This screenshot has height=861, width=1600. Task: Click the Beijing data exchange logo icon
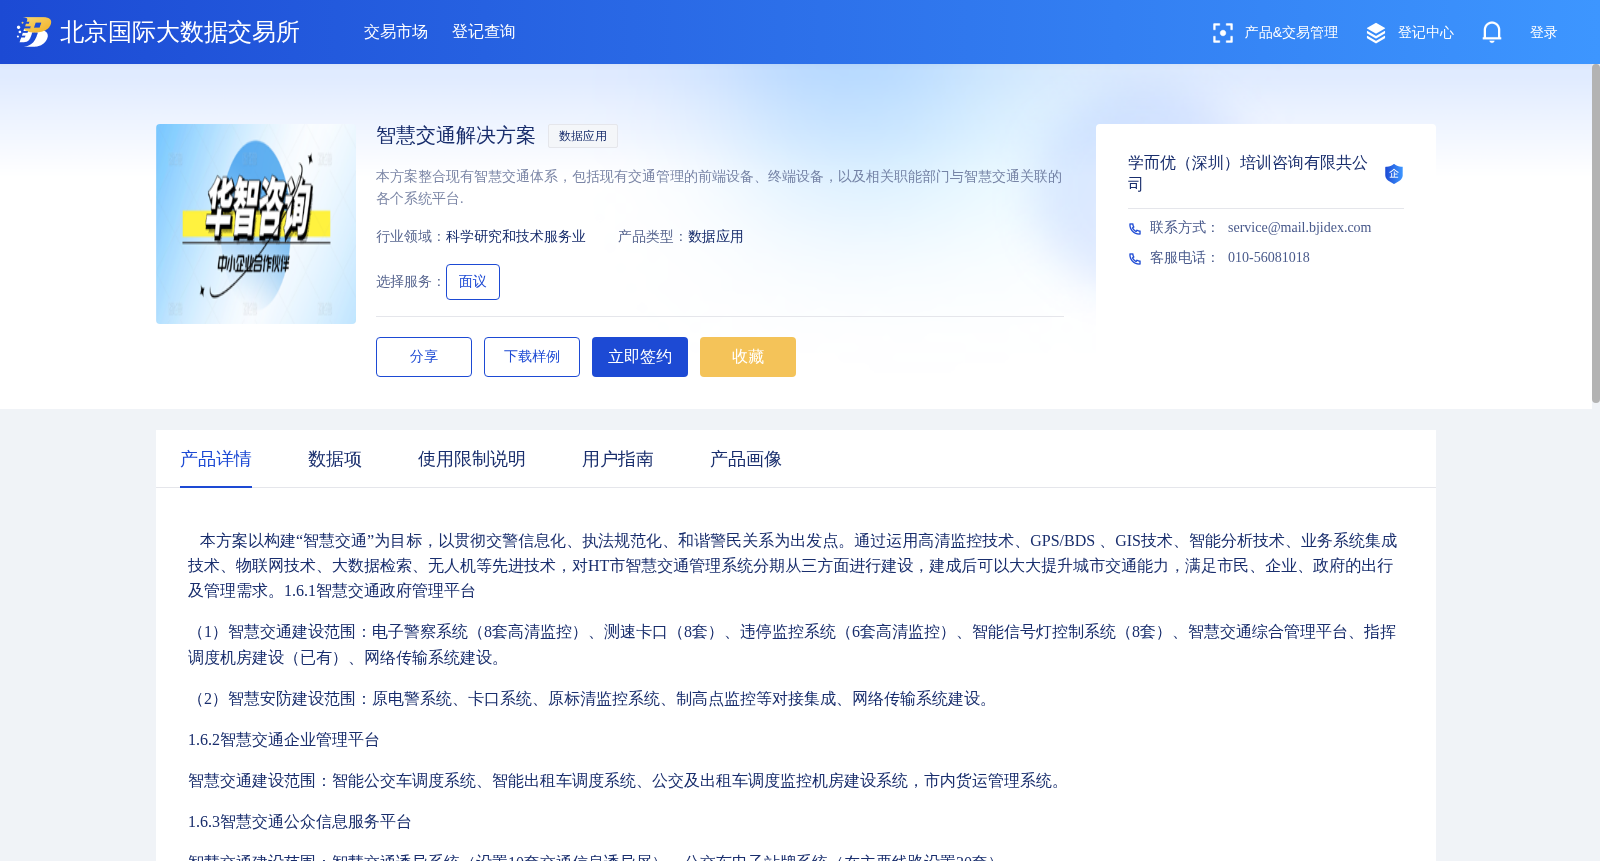pos(34,32)
